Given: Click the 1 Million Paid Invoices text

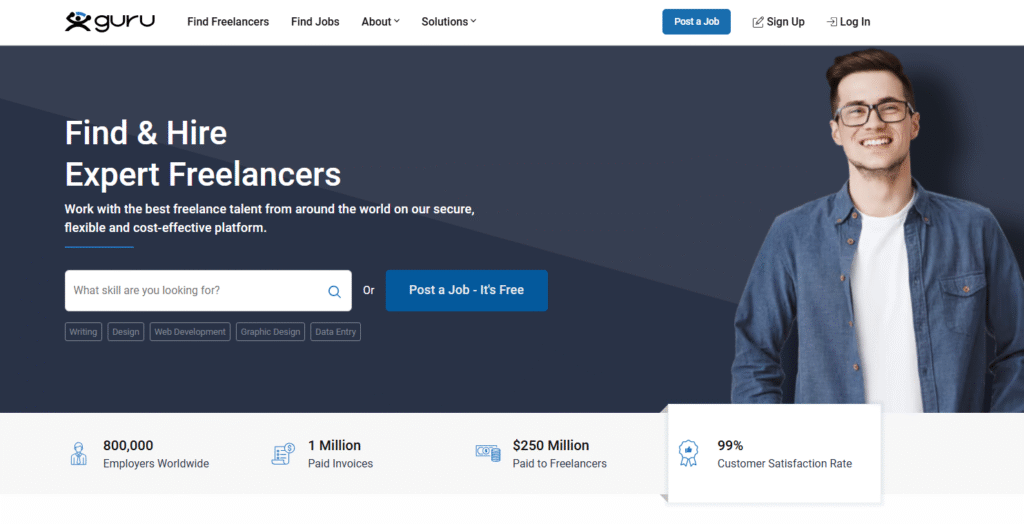Looking at the screenshot, I should (340, 454).
